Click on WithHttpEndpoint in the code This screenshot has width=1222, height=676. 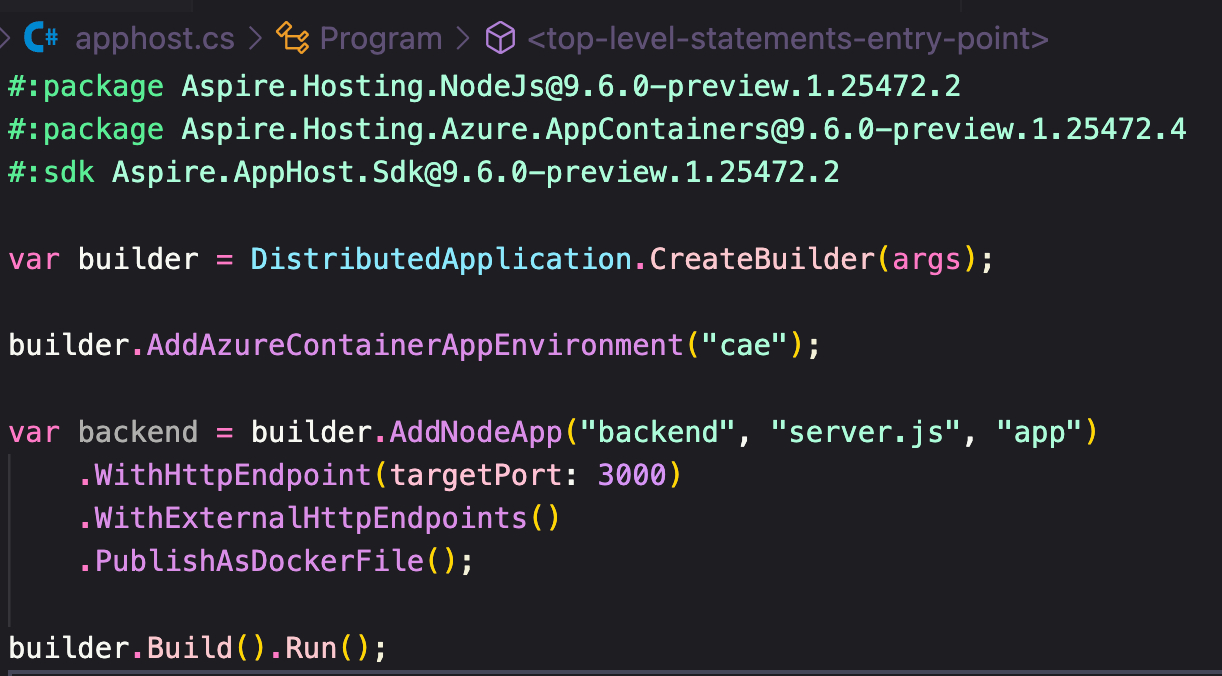point(232,475)
